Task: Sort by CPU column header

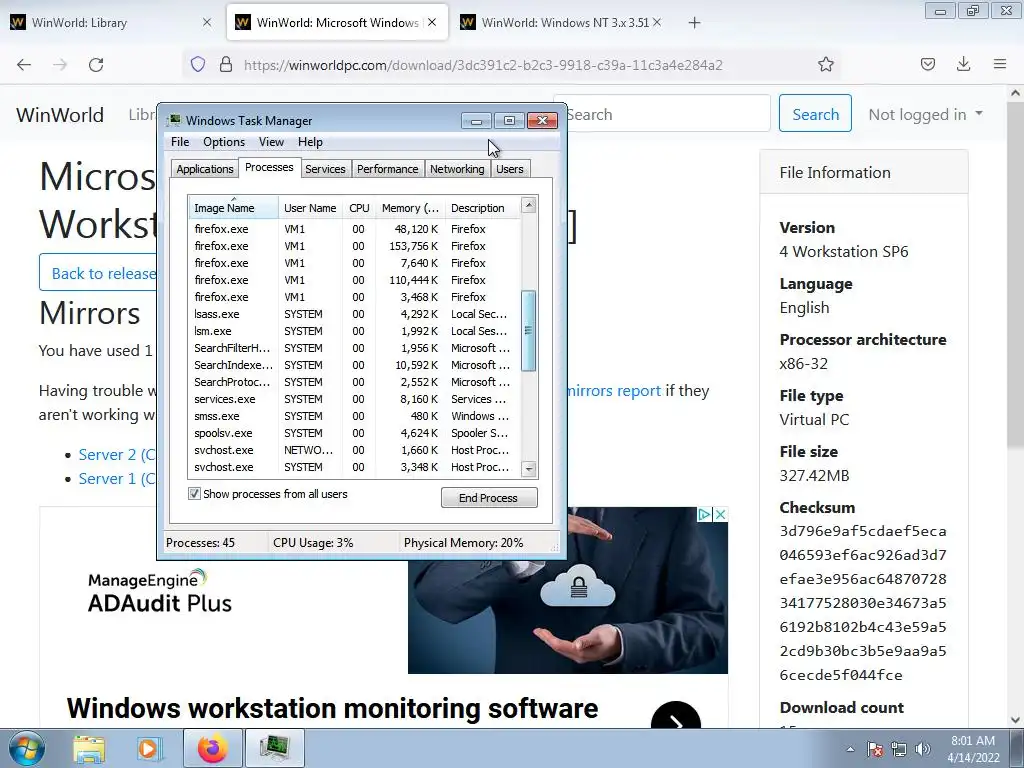Action: click(x=359, y=208)
